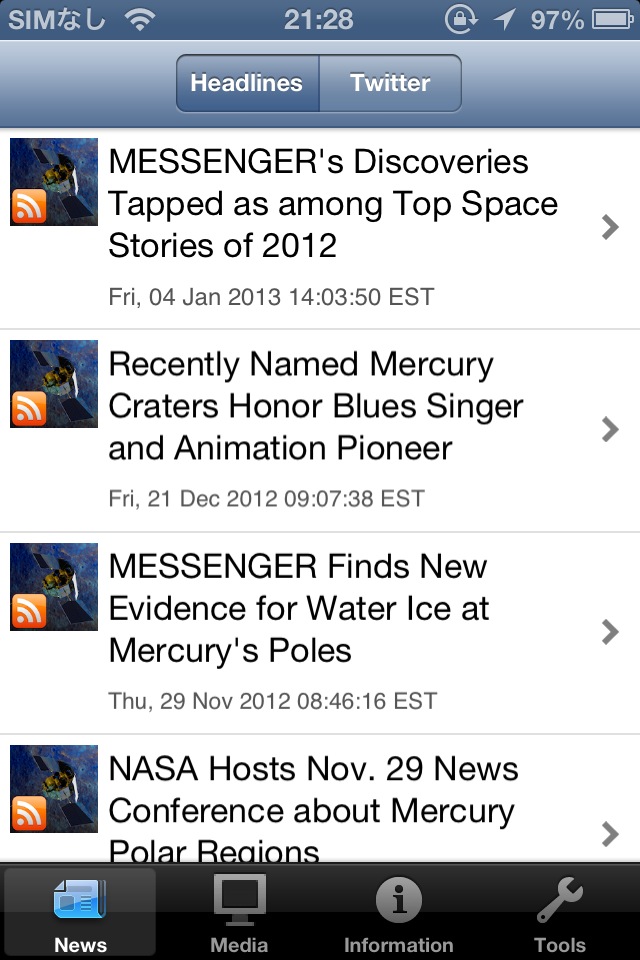640x960 pixels.
Task: Tap thumbnail next to NASA Hosts story
Action: click(x=54, y=789)
